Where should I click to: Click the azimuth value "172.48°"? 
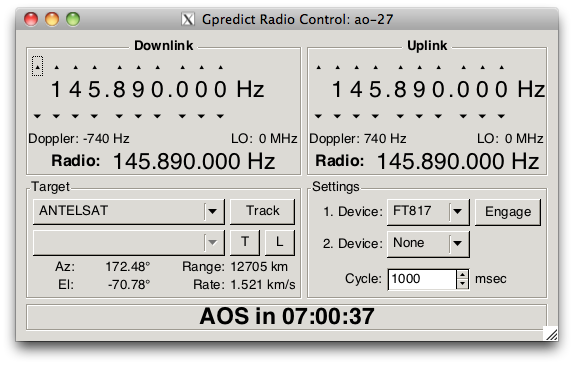coord(128,267)
